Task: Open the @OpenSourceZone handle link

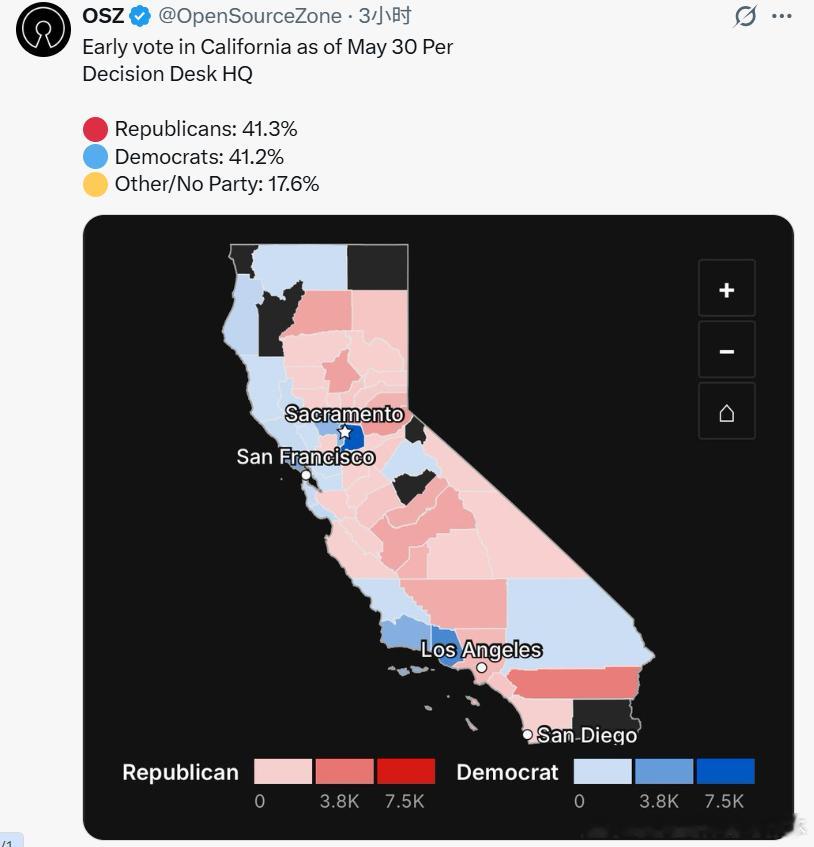Action: tap(250, 16)
